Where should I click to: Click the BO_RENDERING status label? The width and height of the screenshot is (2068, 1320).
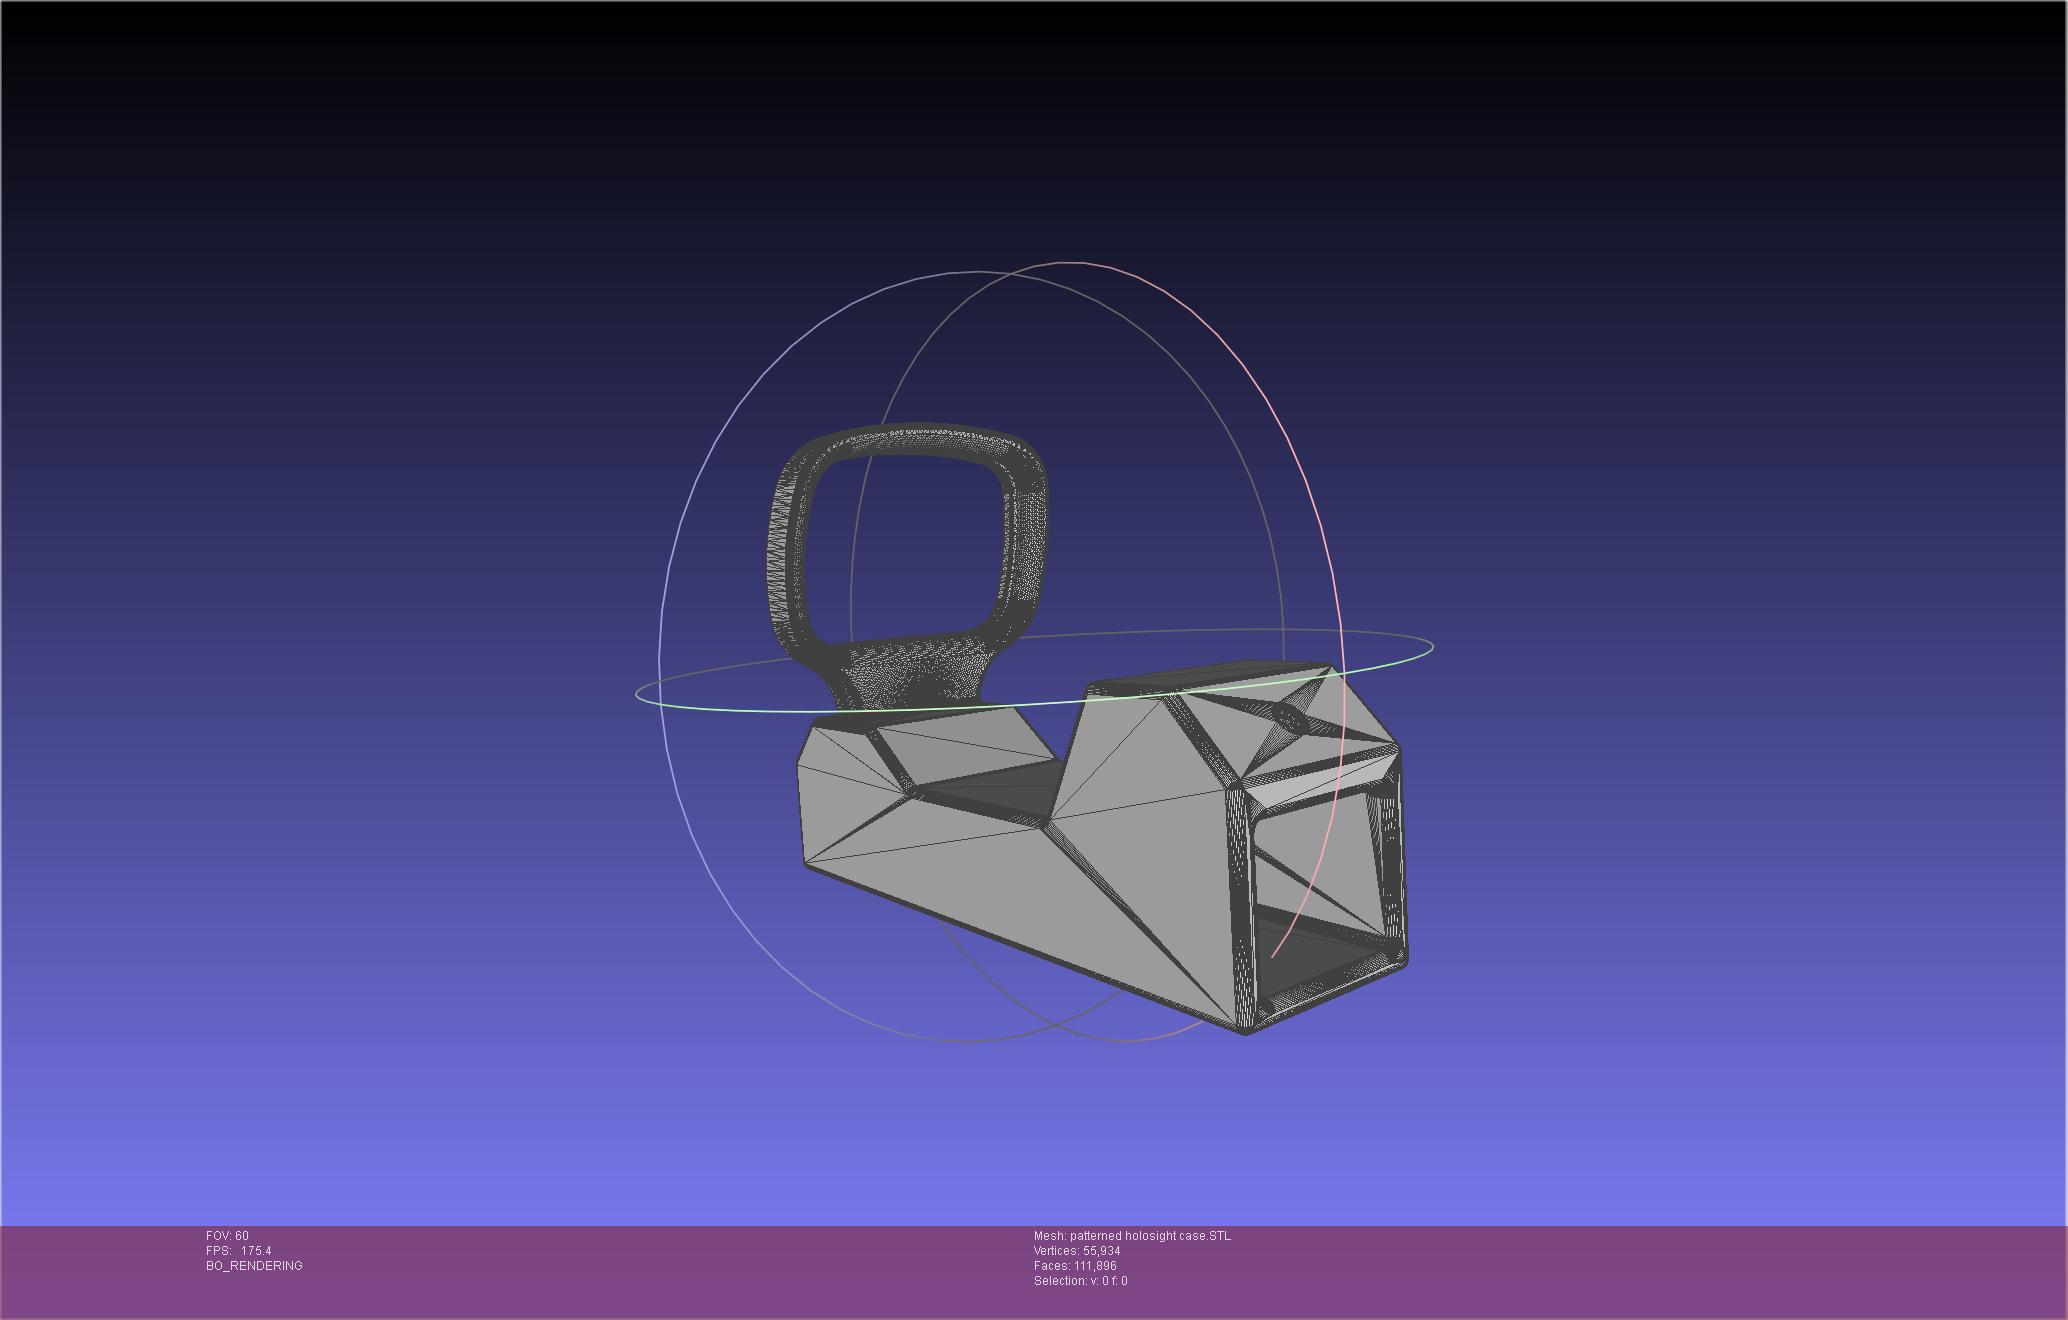pyautogui.click(x=254, y=1266)
